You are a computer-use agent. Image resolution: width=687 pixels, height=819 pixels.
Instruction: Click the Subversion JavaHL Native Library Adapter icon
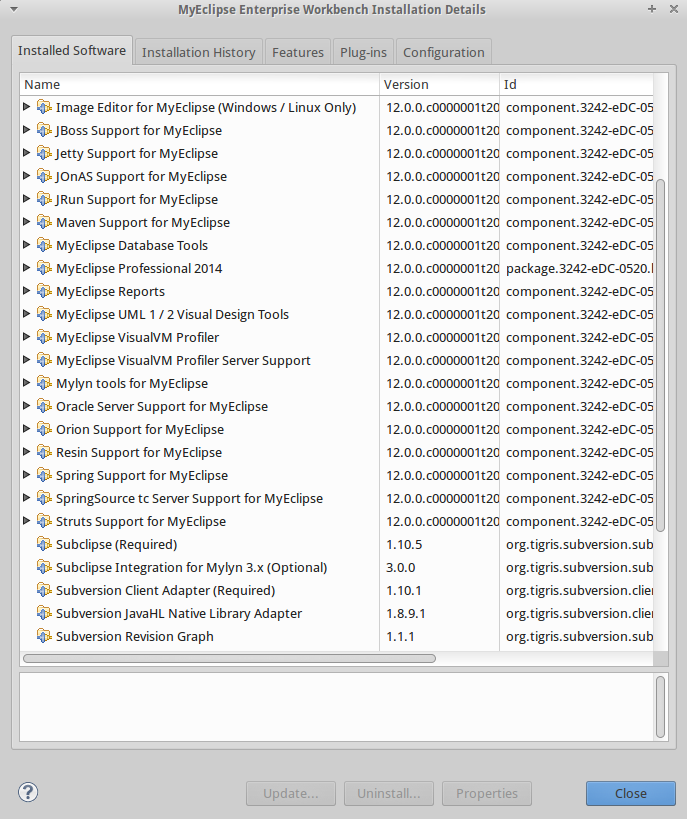point(44,613)
